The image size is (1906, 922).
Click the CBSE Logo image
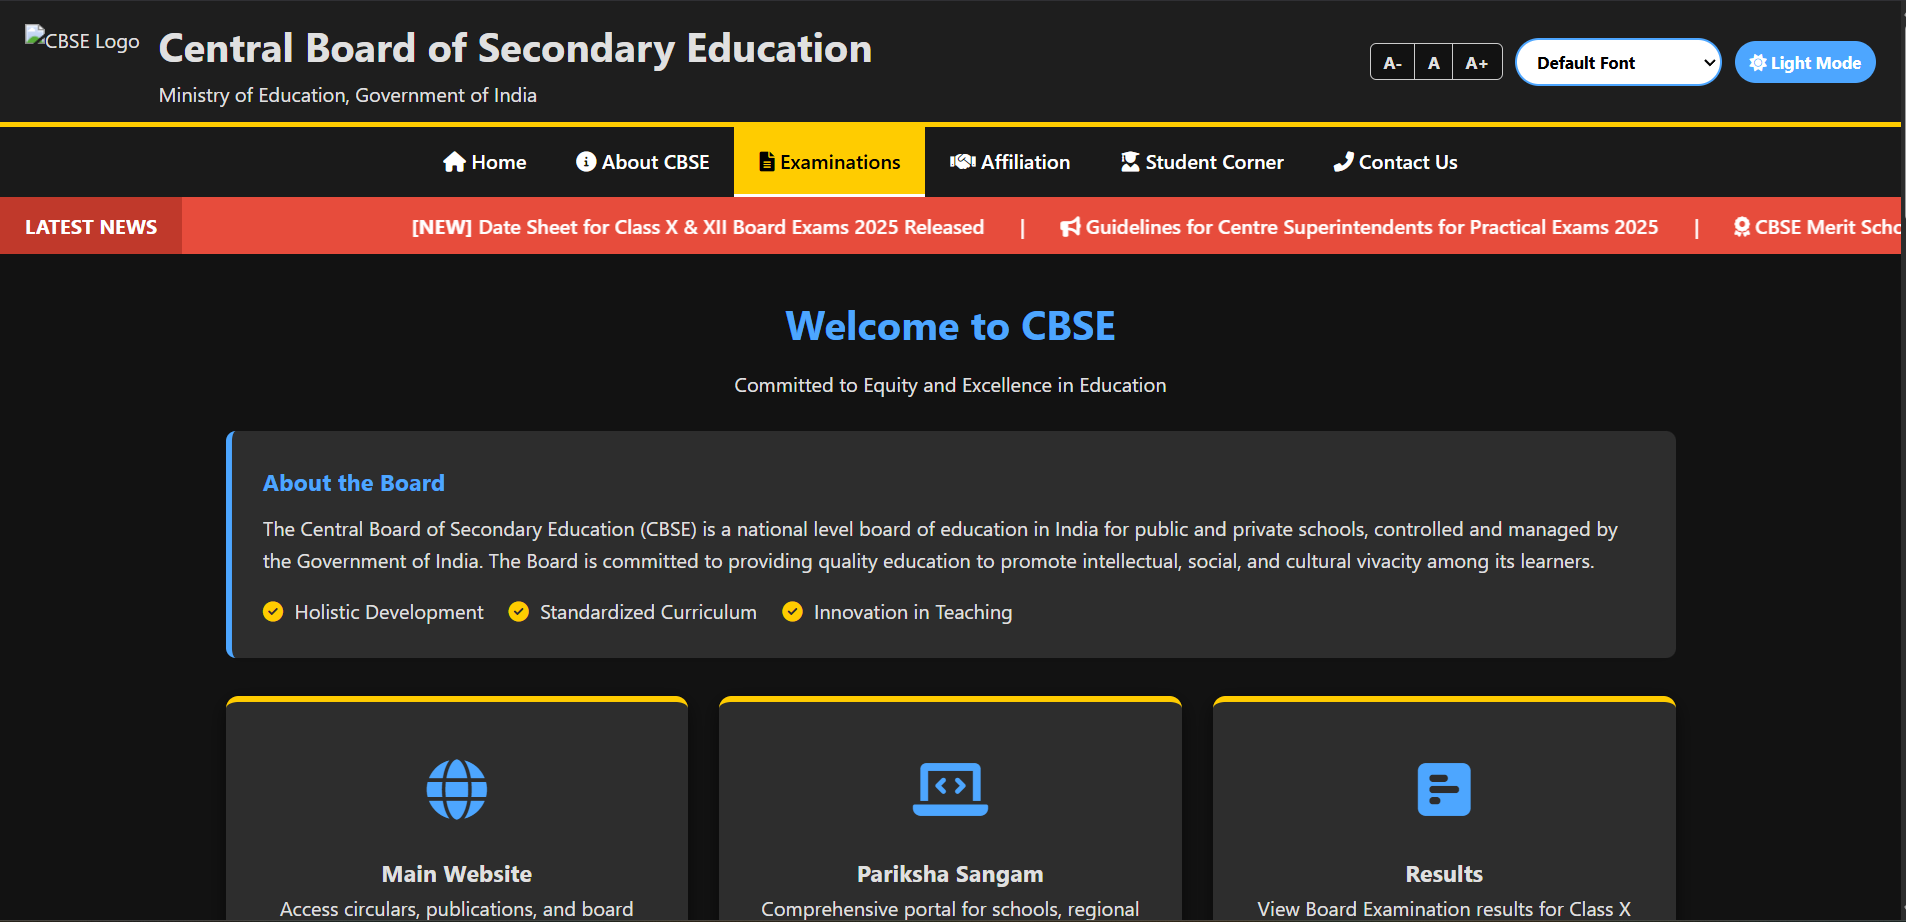point(82,40)
